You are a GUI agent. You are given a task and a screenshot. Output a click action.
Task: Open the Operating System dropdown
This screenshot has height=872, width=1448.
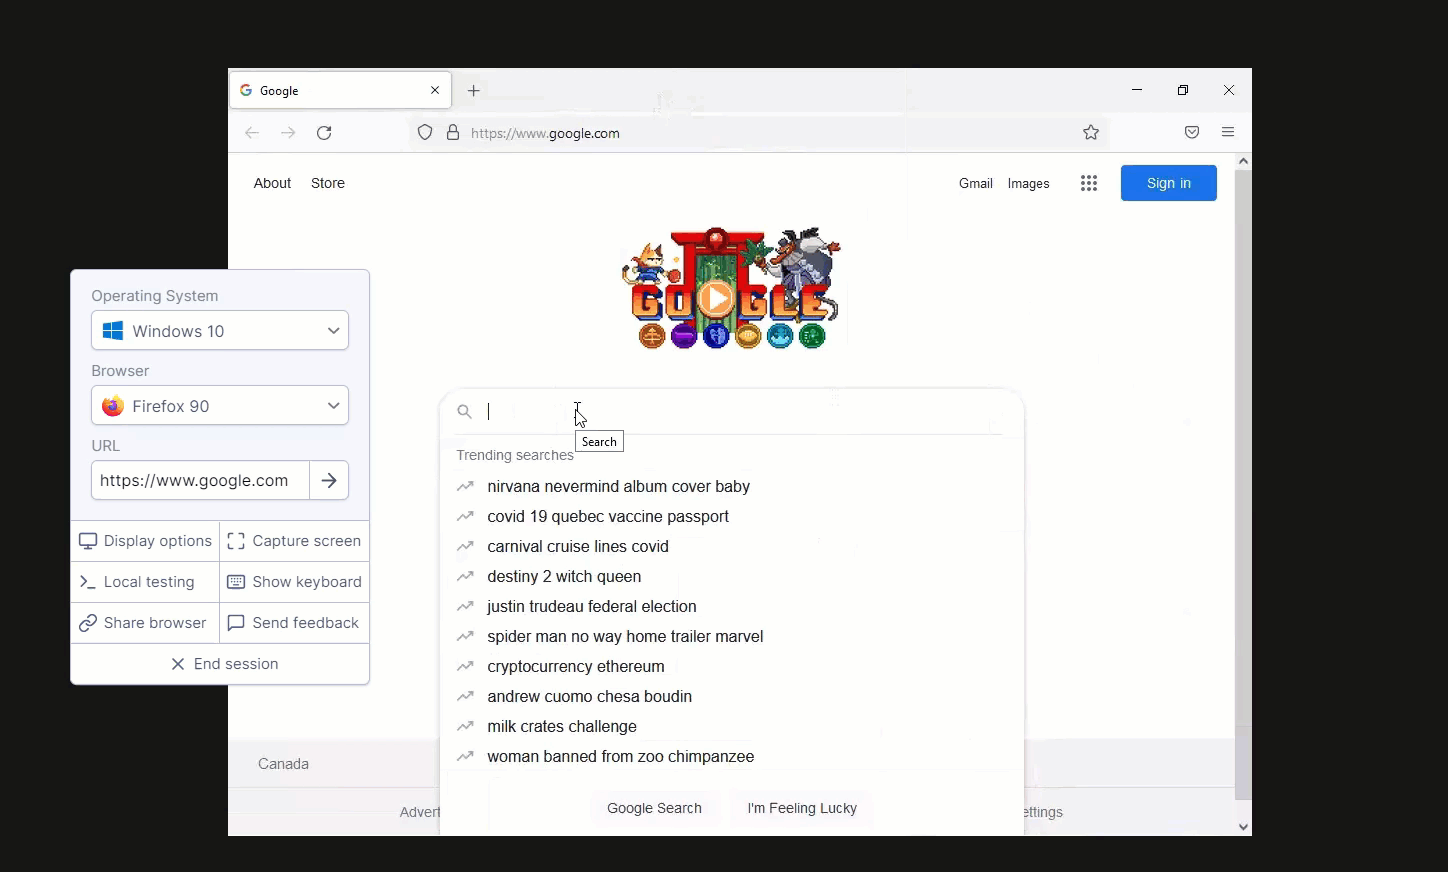point(220,331)
